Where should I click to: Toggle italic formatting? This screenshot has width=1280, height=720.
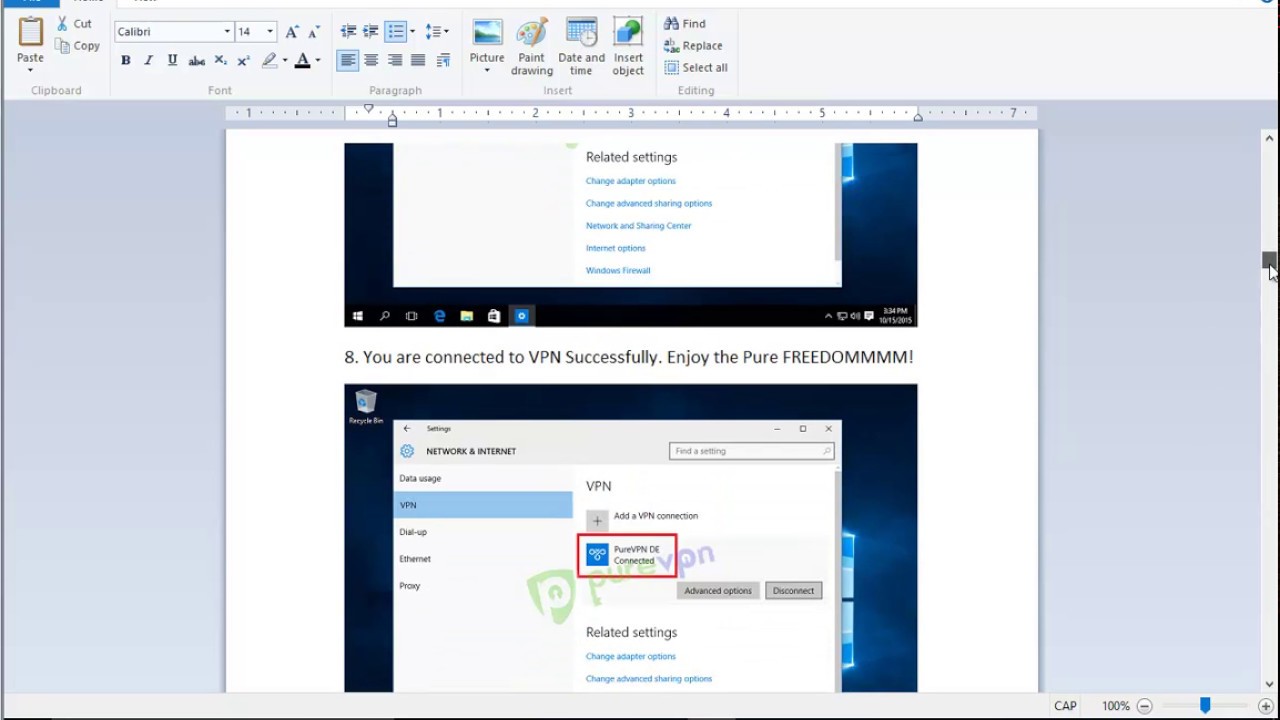[149, 61]
